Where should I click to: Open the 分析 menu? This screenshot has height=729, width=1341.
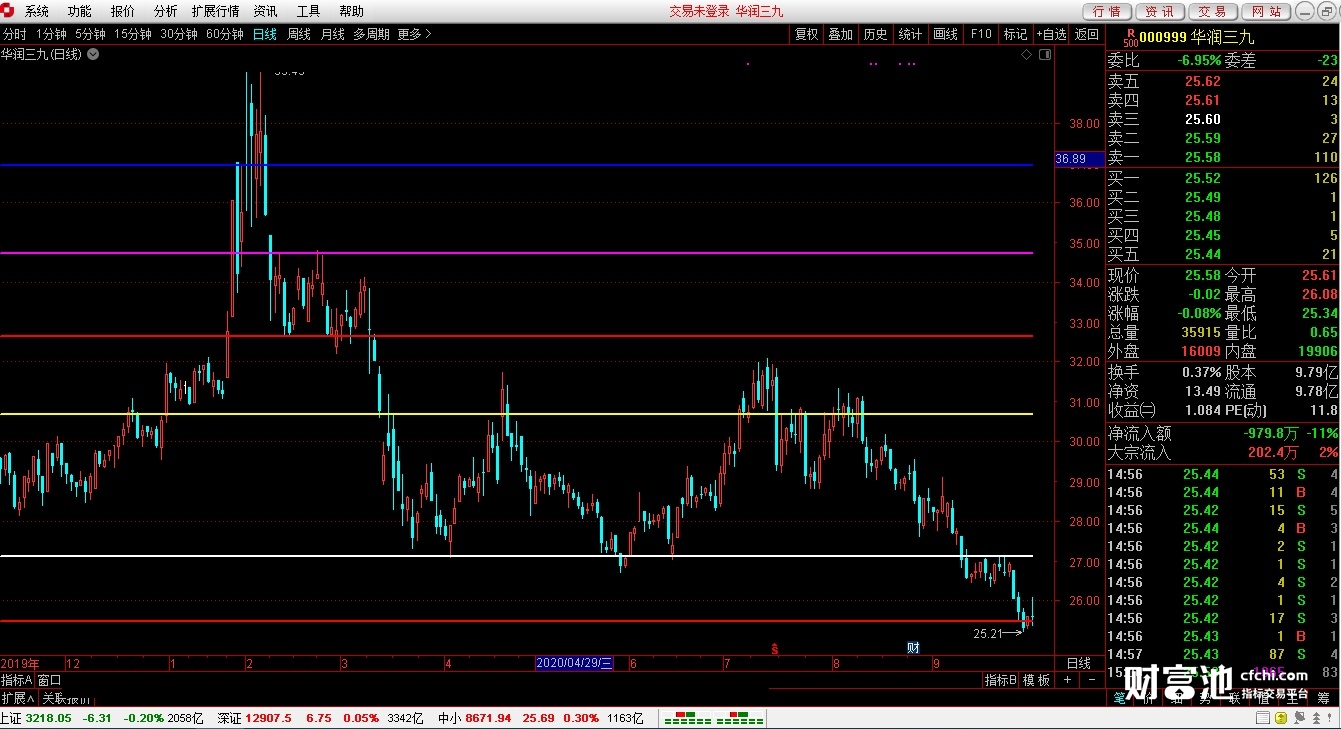165,11
